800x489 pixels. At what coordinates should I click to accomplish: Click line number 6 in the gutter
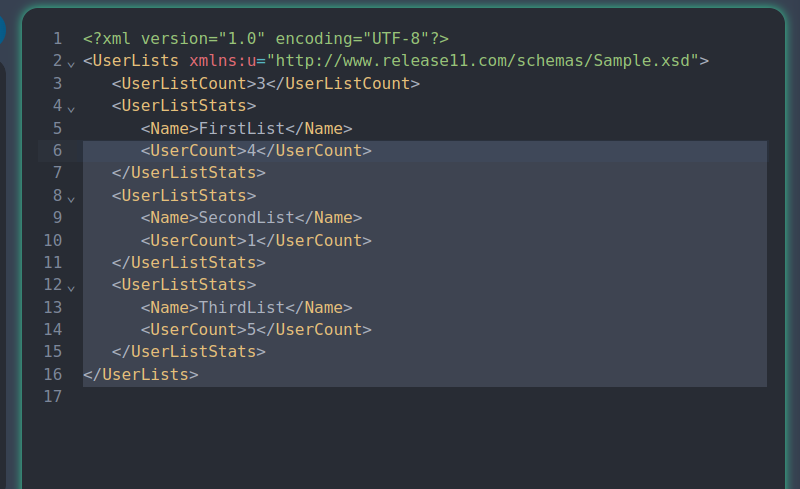pyautogui.click(x=57, y=151)
